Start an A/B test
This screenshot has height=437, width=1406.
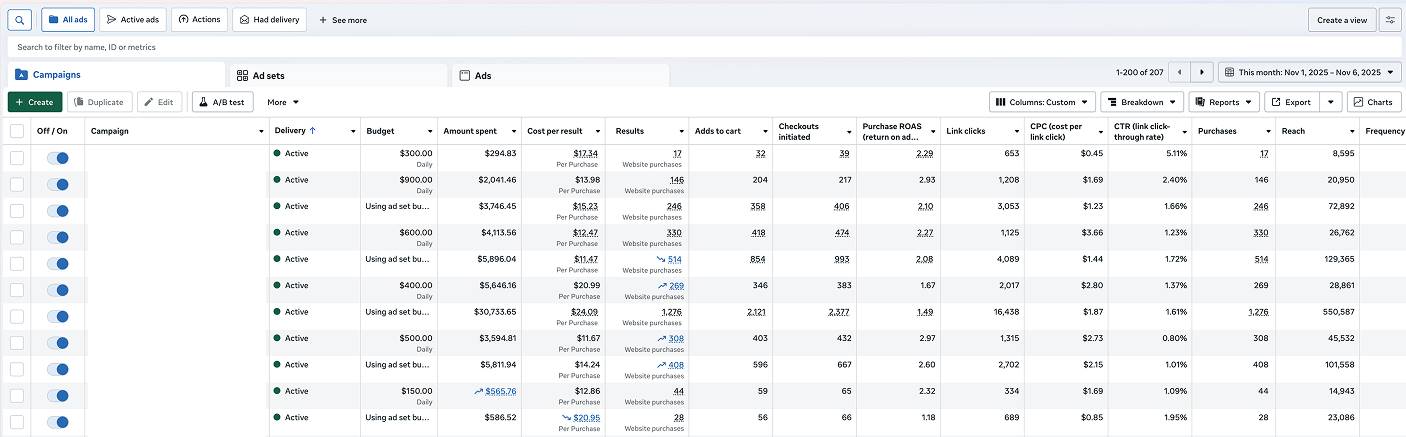pos(223,102)
